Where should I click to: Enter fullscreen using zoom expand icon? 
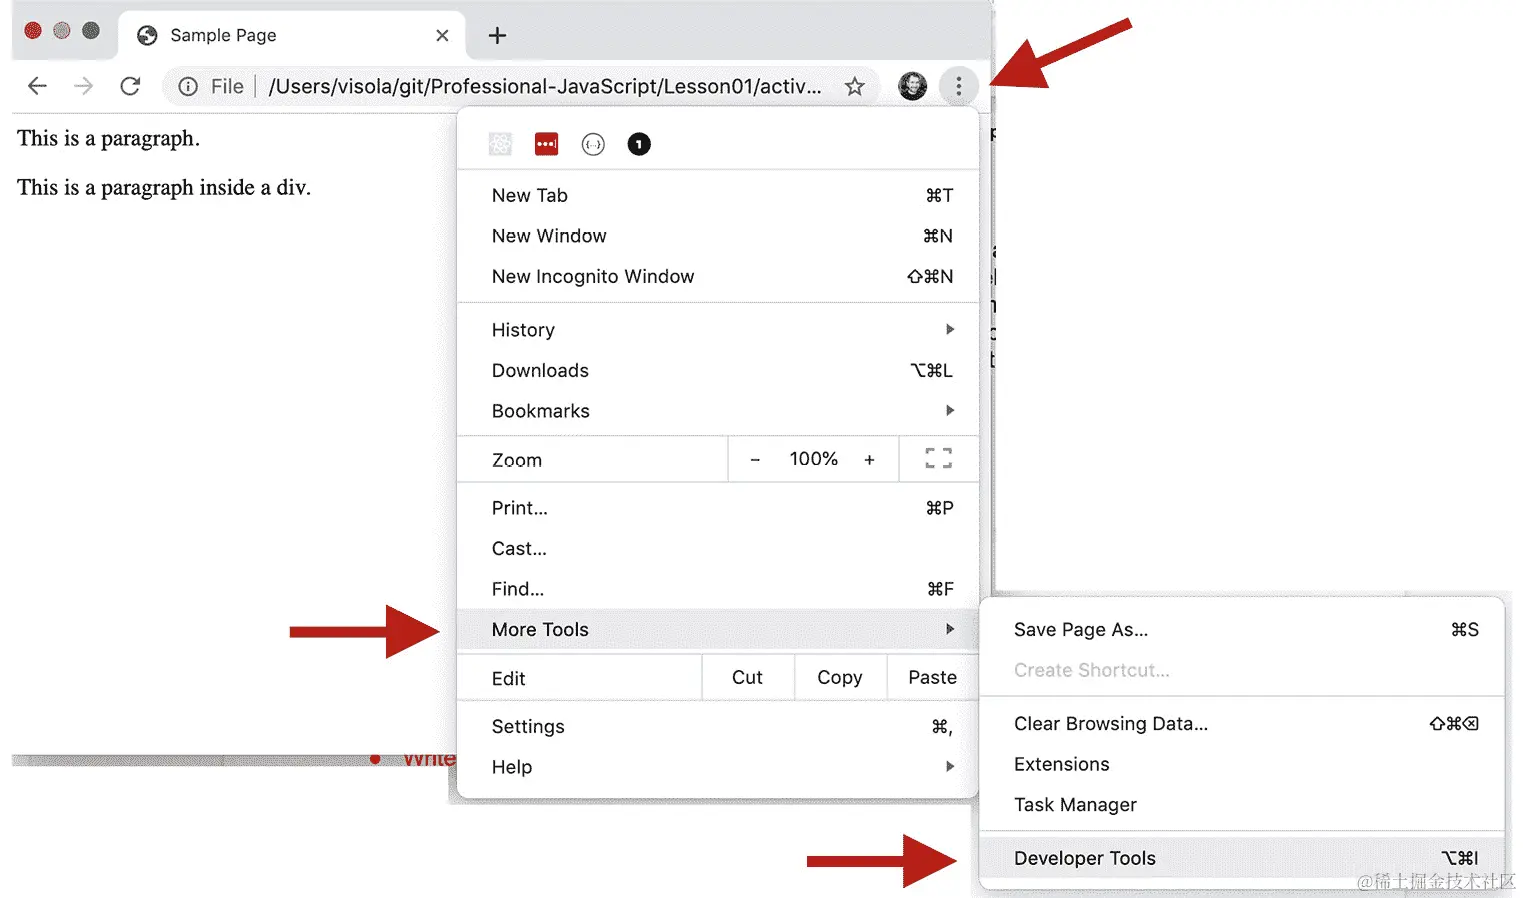pos(938,458)
